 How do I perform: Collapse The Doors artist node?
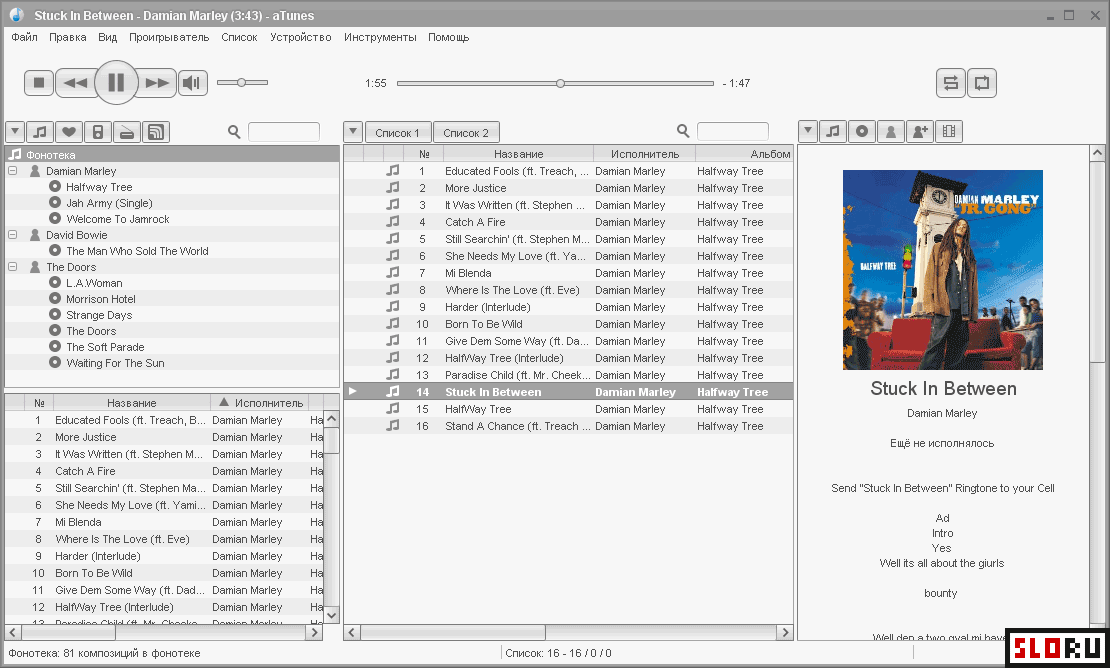pos(13,266)
